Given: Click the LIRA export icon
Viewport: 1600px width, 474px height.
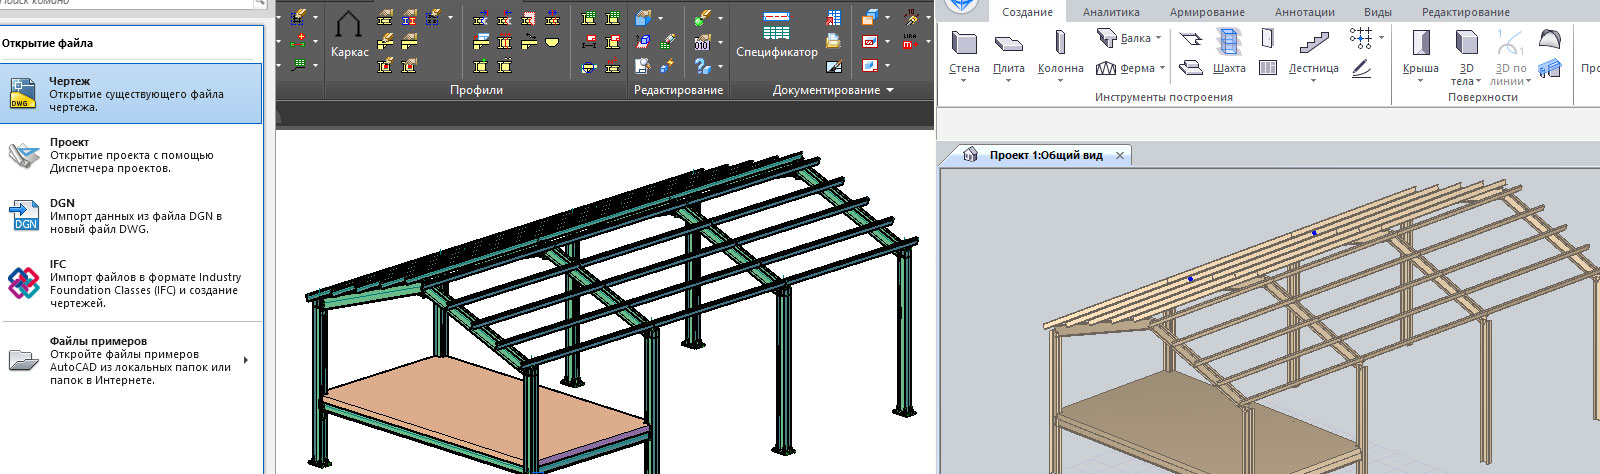Looking at the screenshot, I should tap(909, 42).
